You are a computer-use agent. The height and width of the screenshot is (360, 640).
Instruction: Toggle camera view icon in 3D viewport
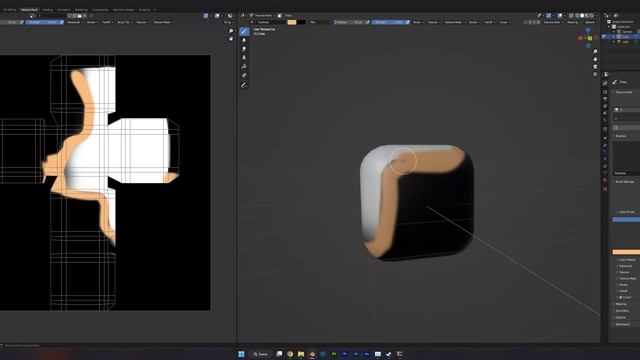click(595, 67)
